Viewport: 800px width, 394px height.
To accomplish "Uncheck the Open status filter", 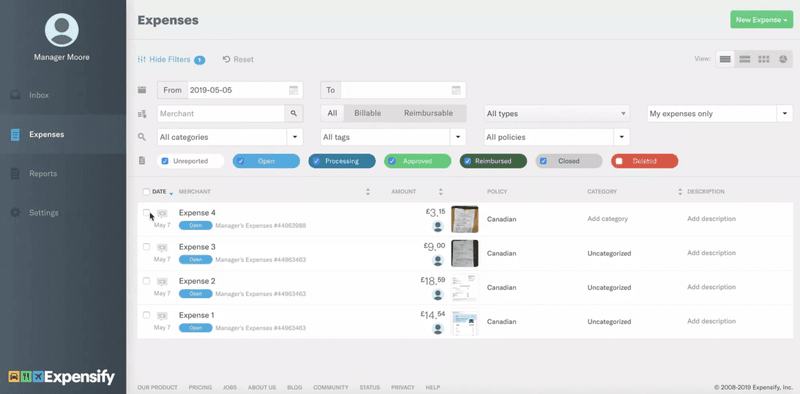I will pos(241,161).
